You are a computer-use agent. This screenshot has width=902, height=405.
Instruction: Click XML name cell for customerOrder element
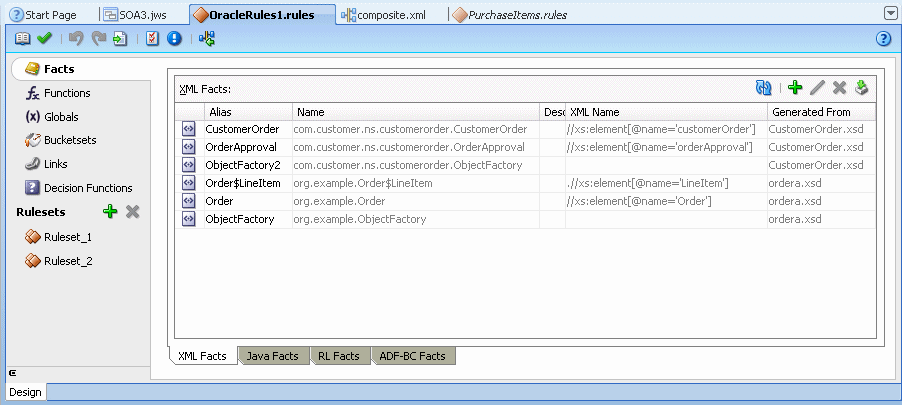[x=666, y=129]
